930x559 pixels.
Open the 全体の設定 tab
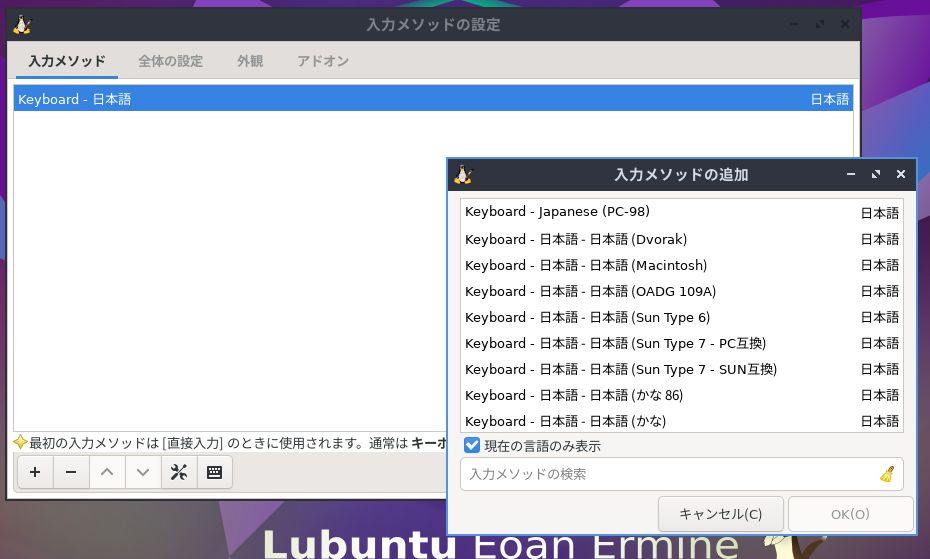click(171, 61)
